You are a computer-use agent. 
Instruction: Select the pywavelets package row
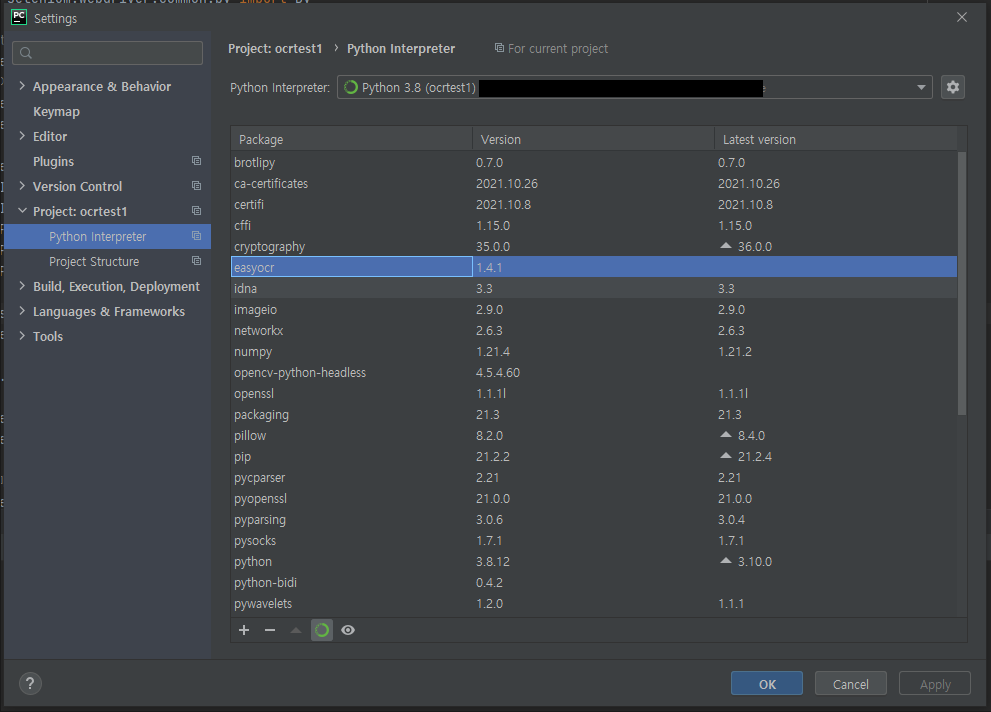(594, 603)
